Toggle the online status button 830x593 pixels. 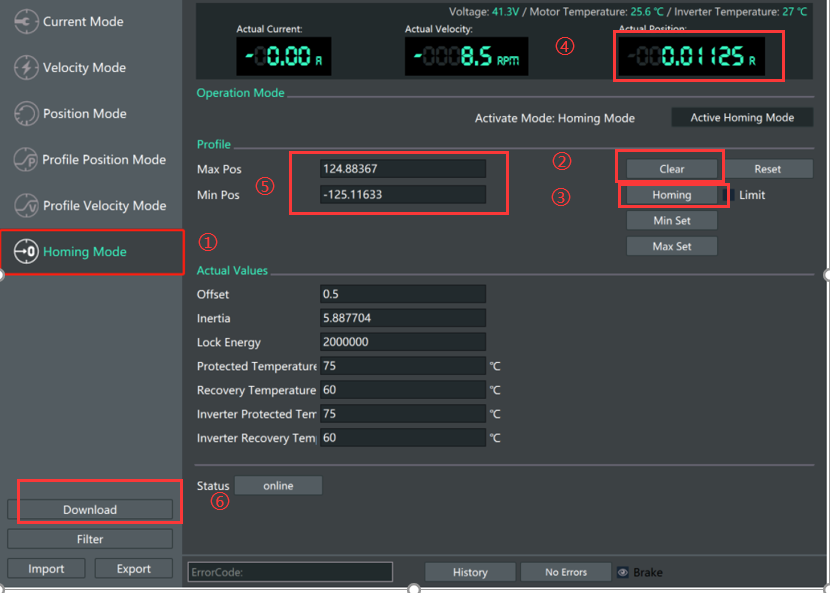pos(278,486)
